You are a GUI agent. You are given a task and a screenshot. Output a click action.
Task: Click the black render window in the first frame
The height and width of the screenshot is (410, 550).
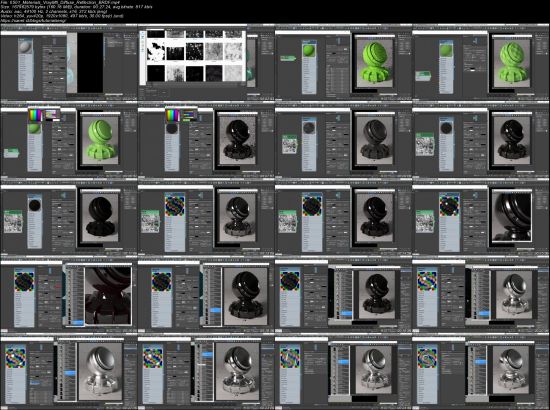point(90,62)
